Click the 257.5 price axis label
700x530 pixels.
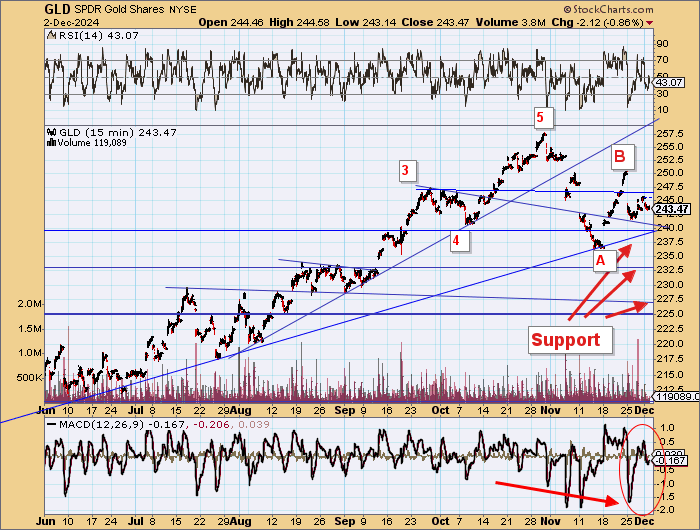point(671,134)
